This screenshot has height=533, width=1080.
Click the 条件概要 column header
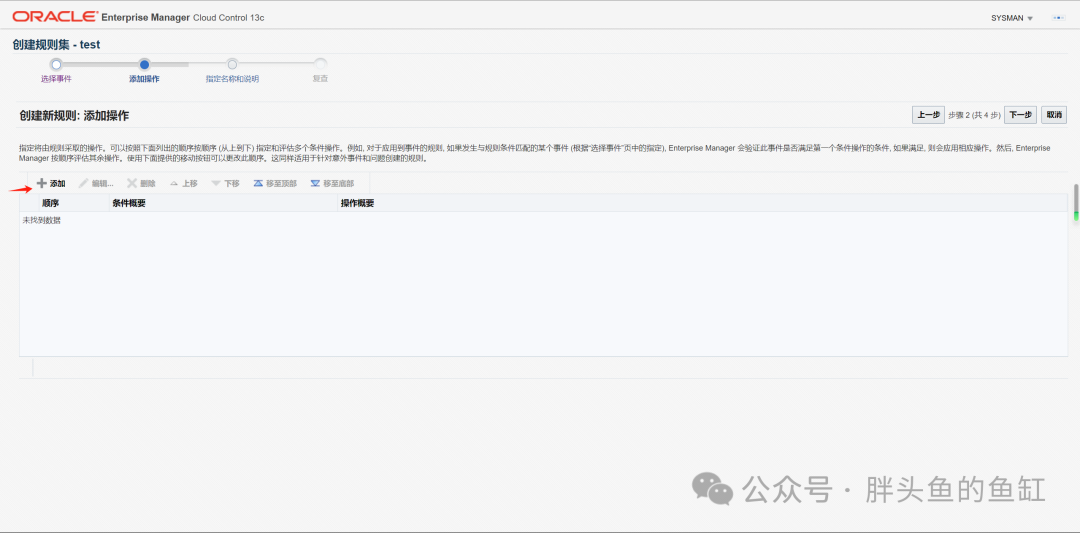(129, 203)
